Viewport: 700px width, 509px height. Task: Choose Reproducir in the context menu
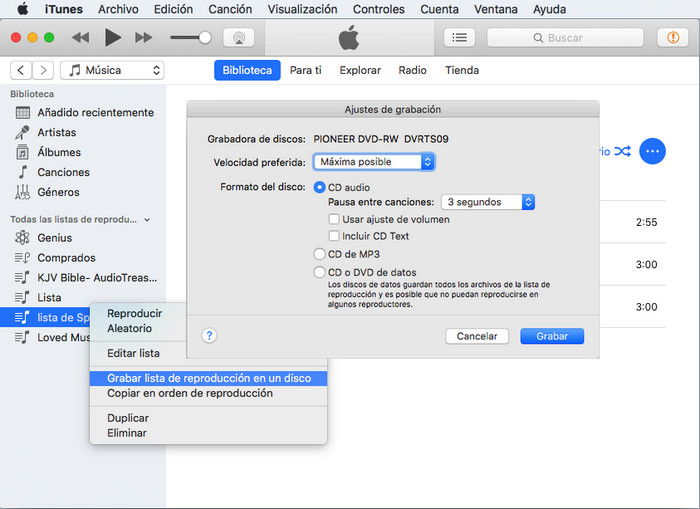[134, 313]
